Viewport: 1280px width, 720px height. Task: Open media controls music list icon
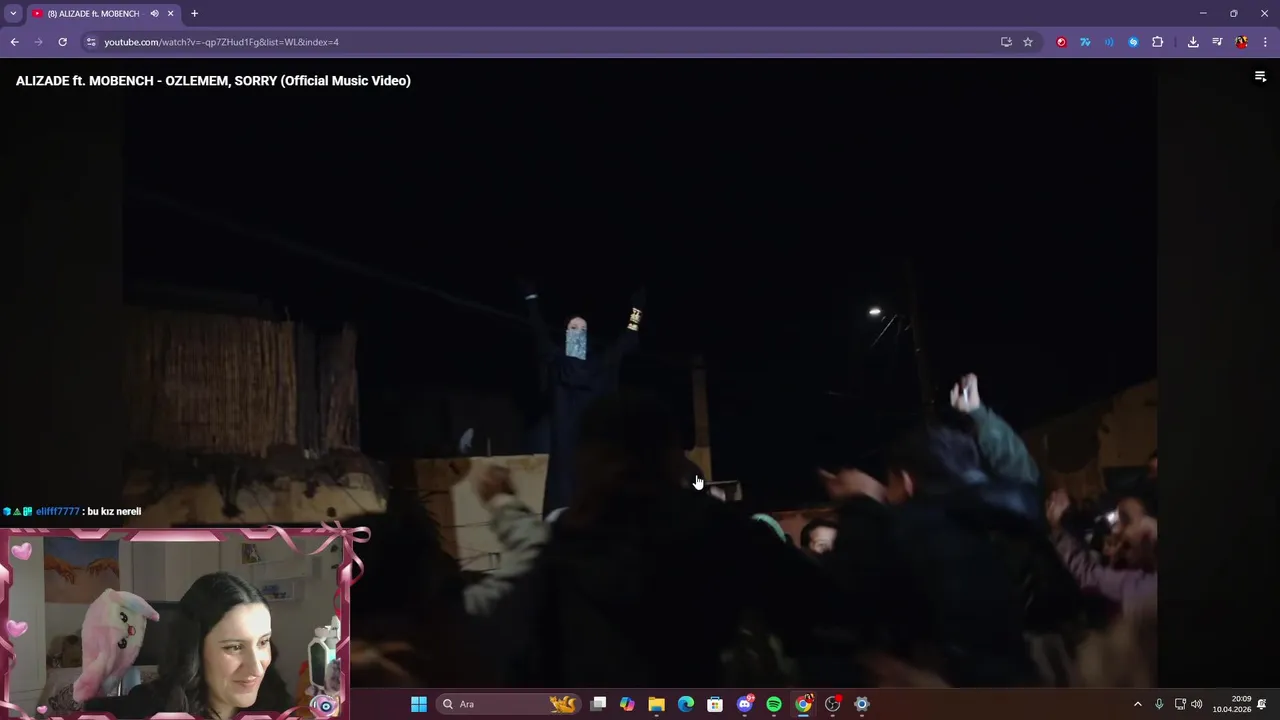1217,42
